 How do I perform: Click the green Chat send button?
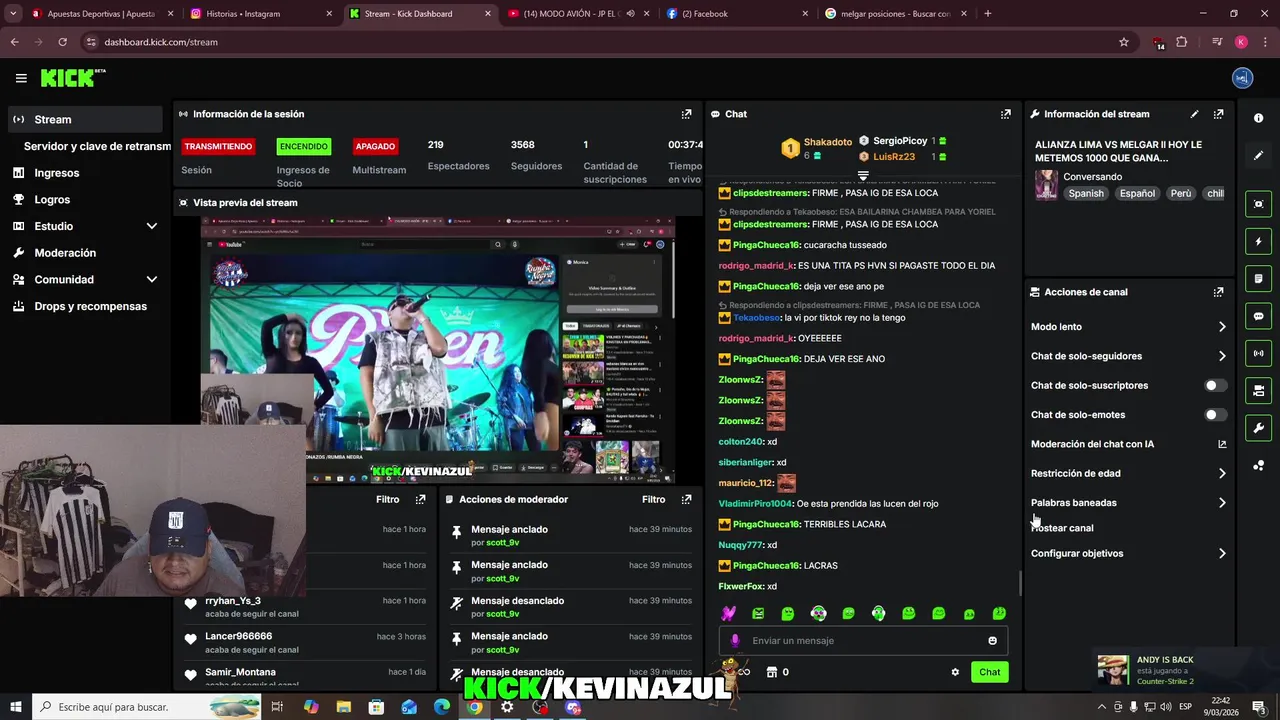(989, 672)
